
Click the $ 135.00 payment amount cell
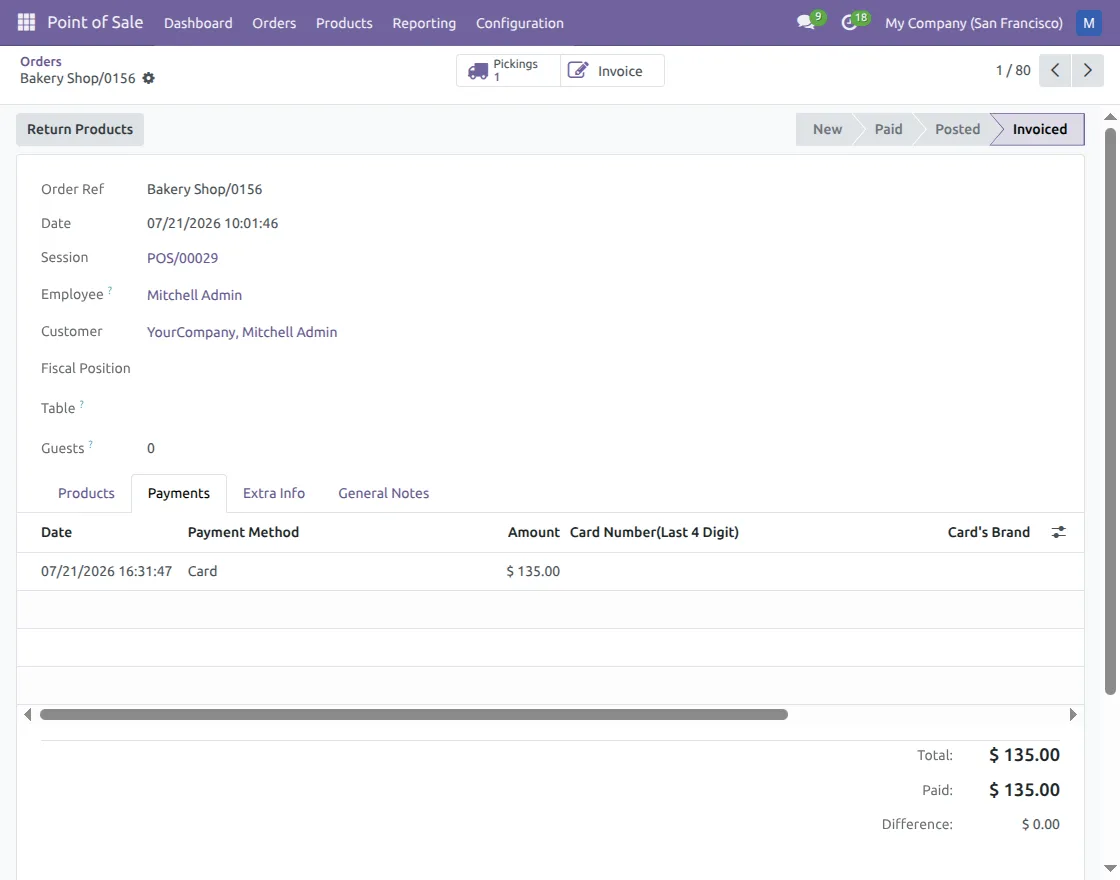[x=533, y=571]
